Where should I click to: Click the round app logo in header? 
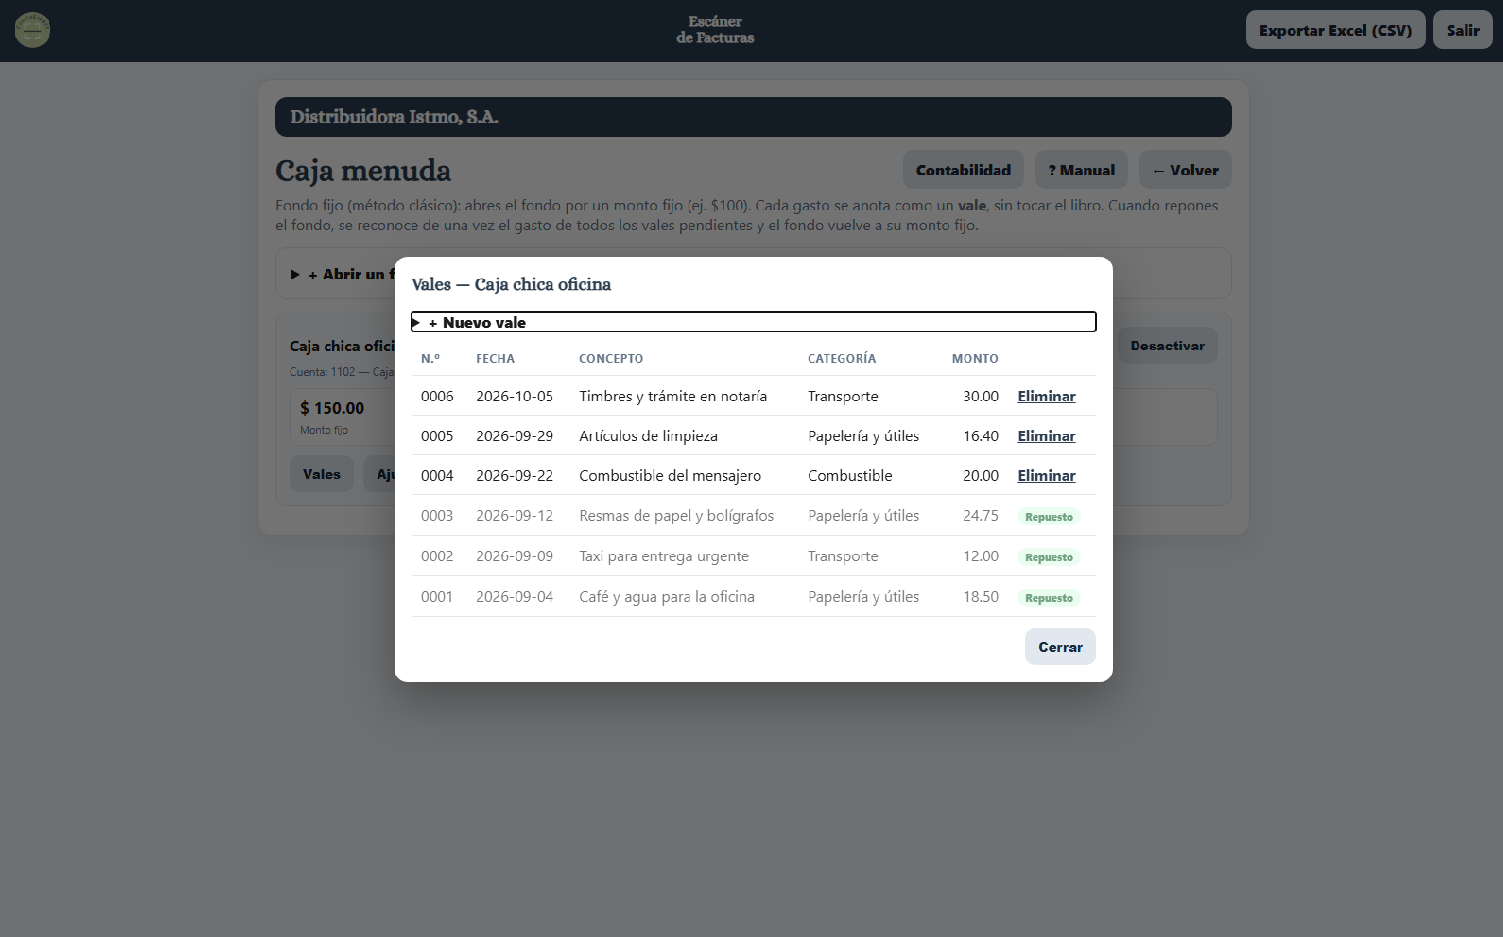pyautogui.click(x=33, y=30)
